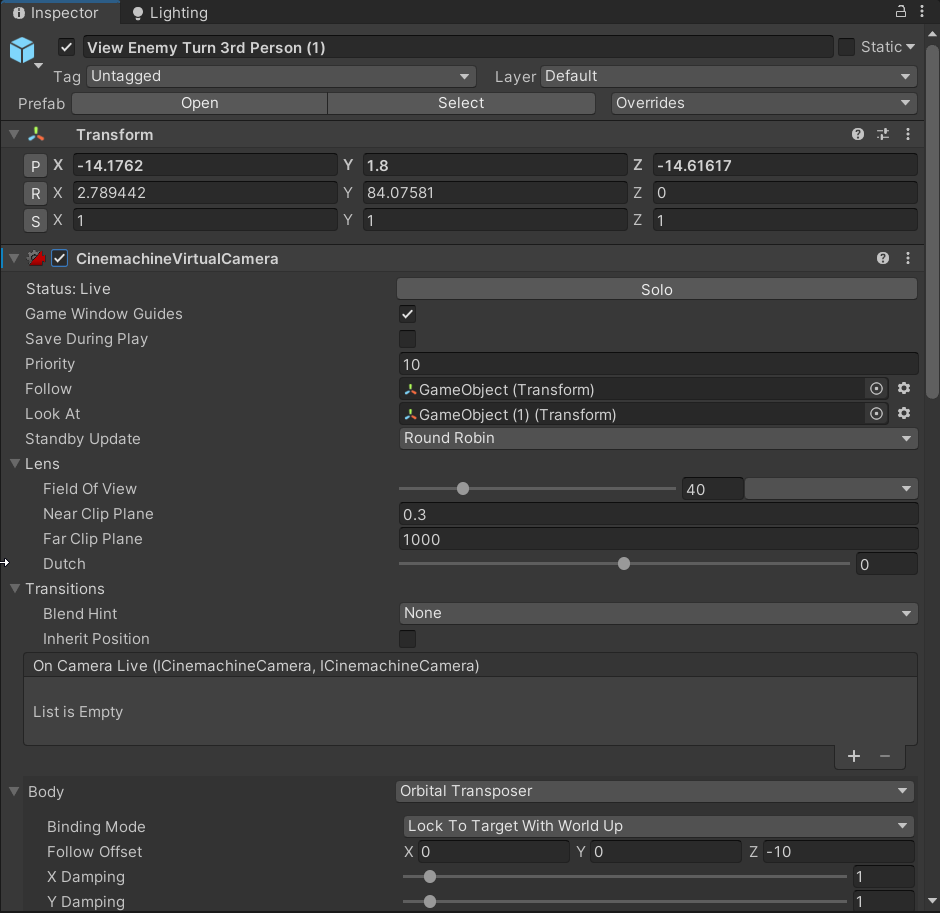Open the CinemachineVirtualCamera three-dot menu
940x913 pixels.
[907, 258]
